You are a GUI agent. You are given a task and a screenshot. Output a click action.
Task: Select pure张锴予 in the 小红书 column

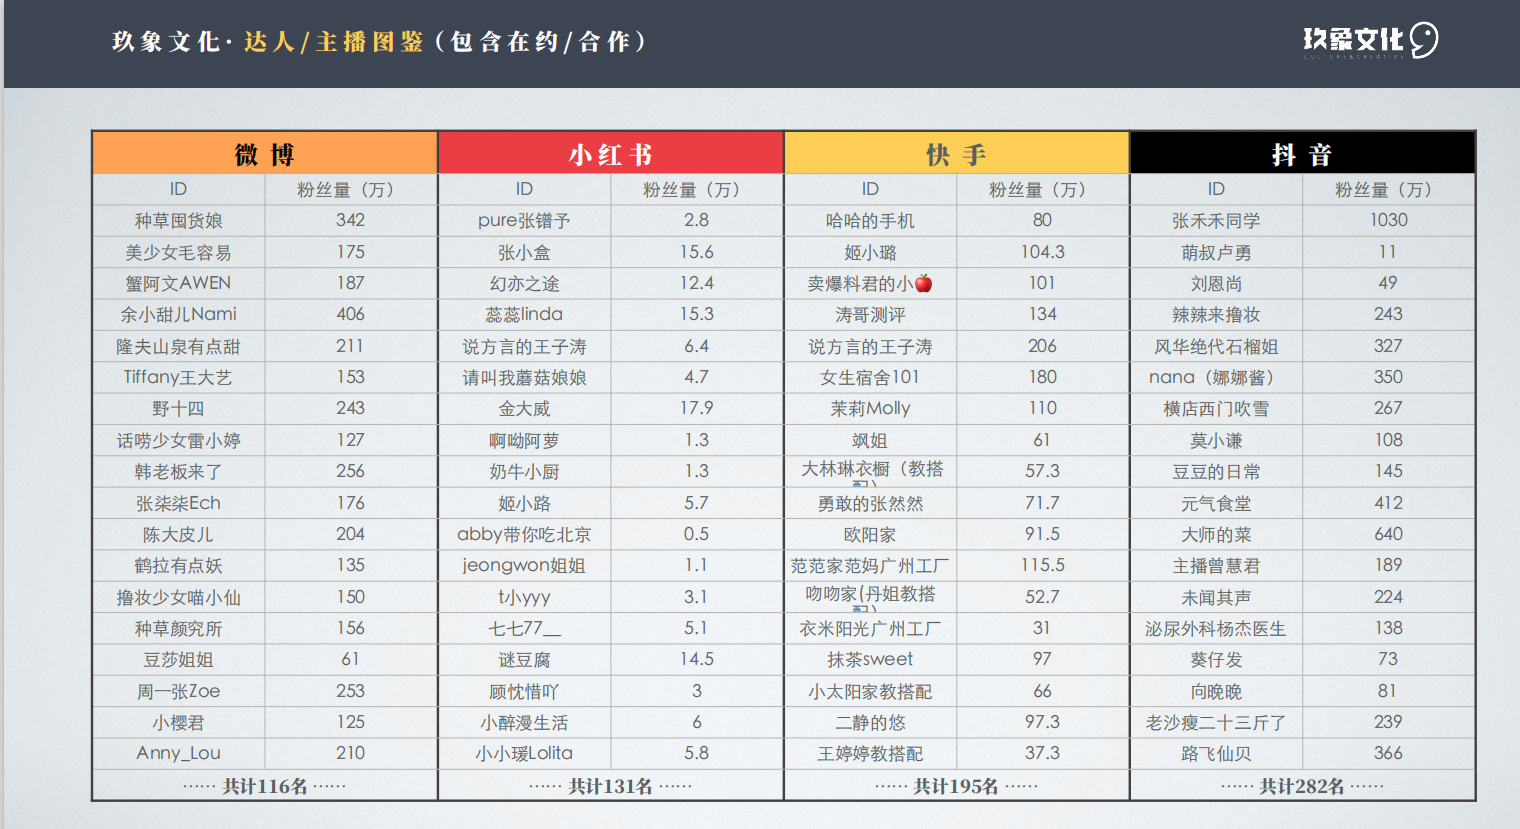(525, 220)
